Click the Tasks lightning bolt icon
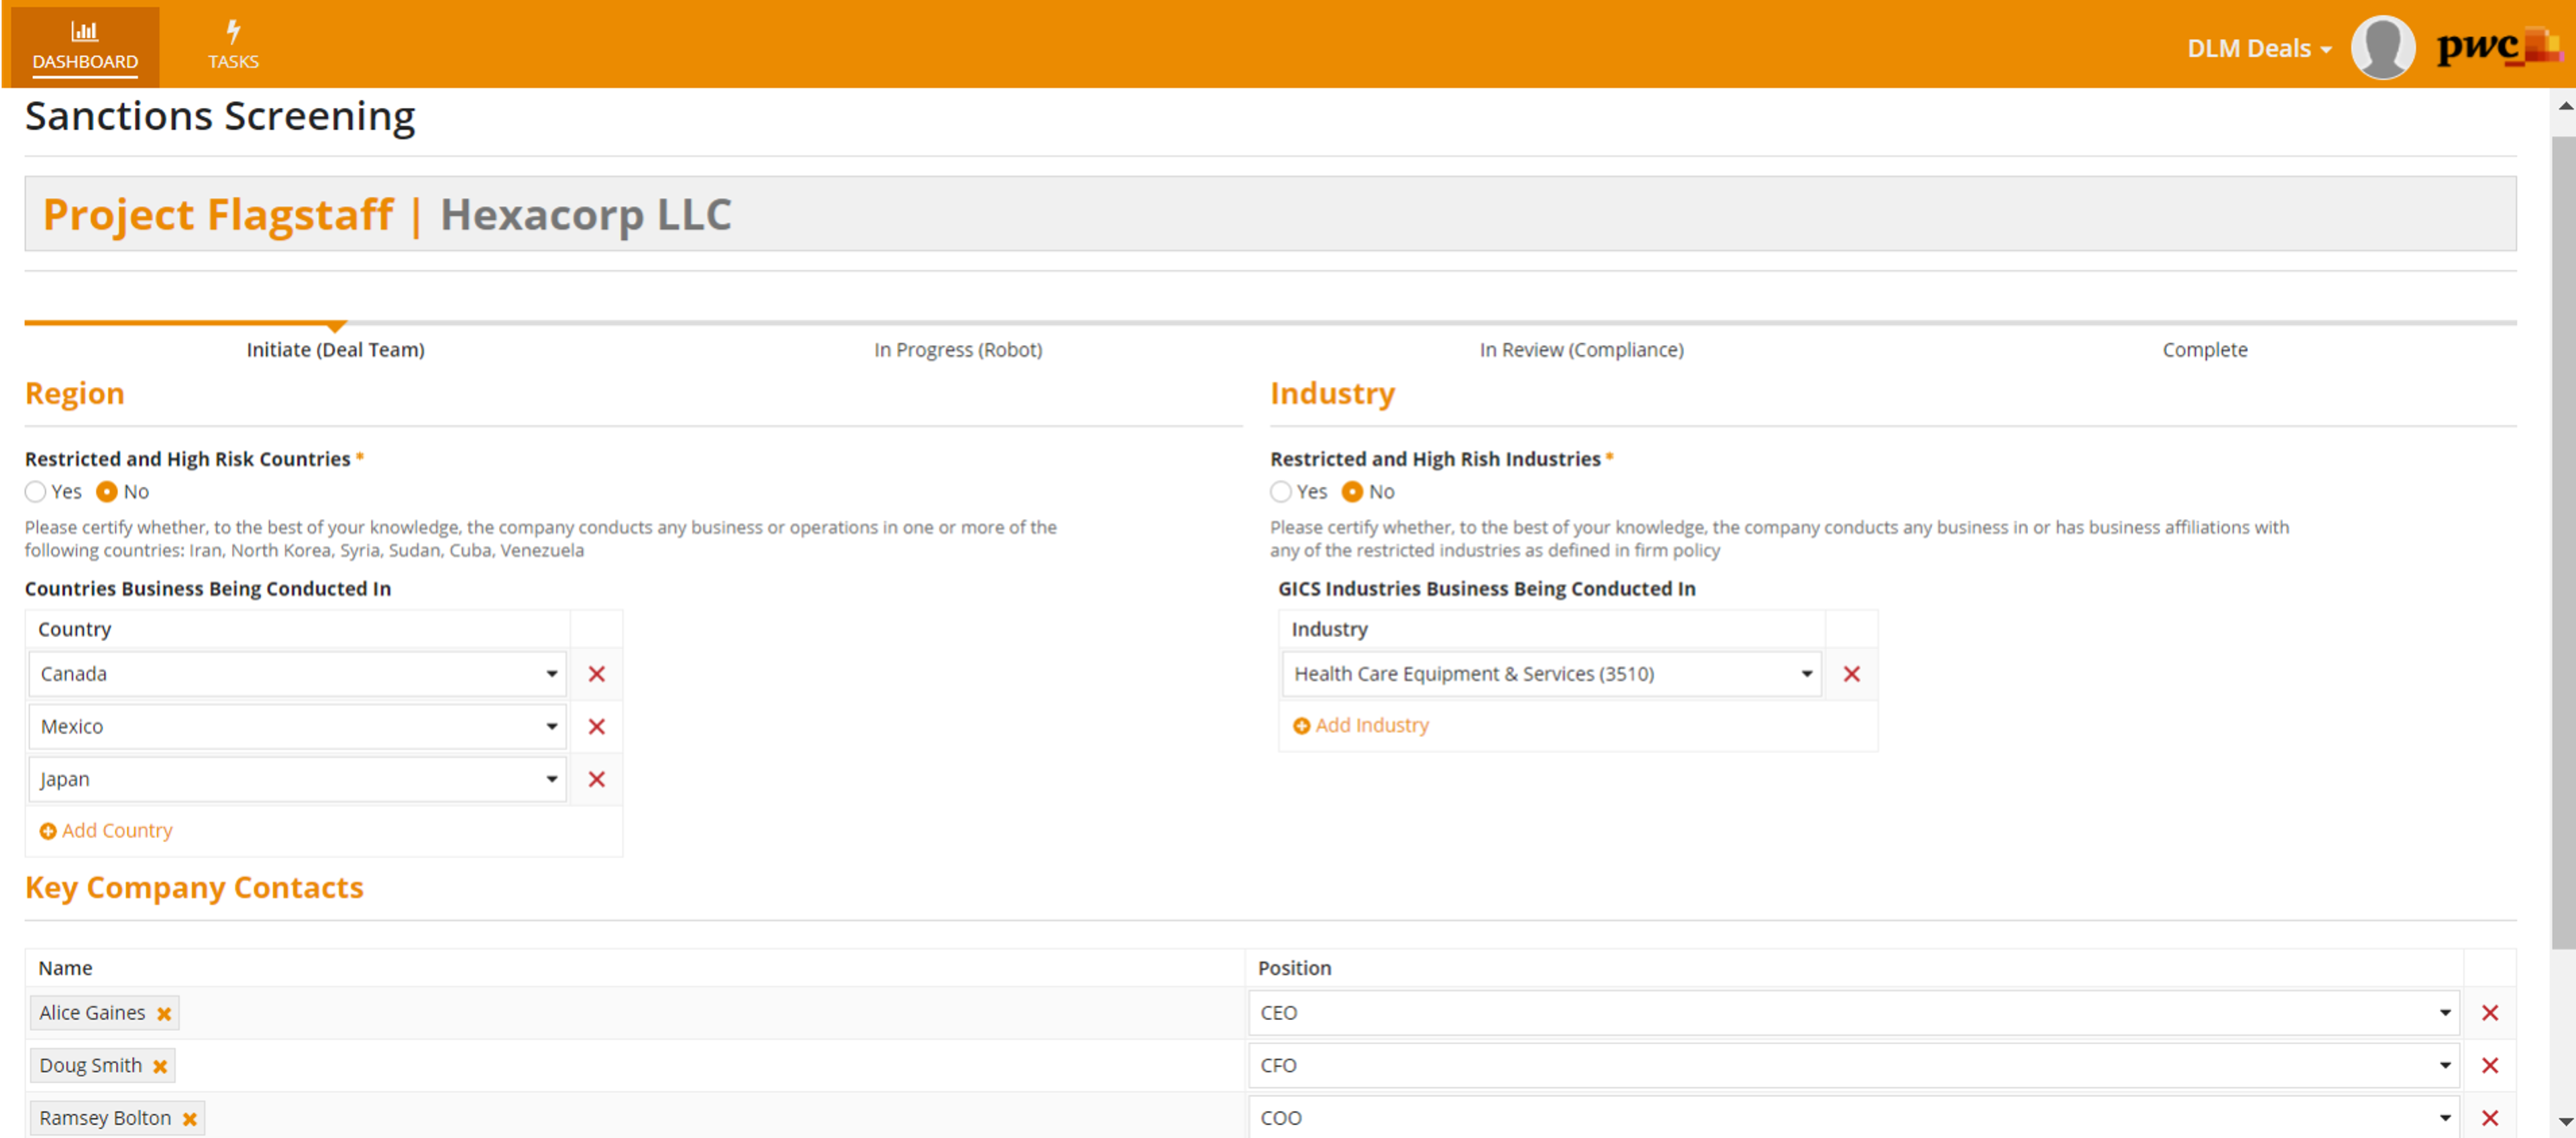 [x=233, y=31]
